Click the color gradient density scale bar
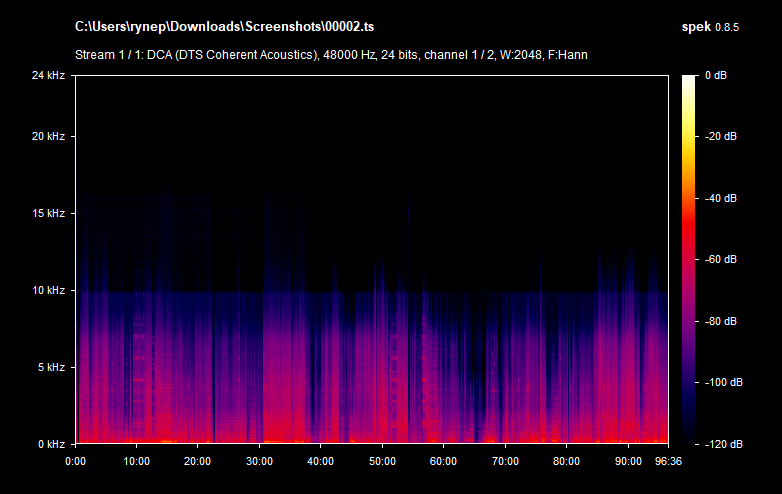 pyautogui.click(x=689, y=260)
